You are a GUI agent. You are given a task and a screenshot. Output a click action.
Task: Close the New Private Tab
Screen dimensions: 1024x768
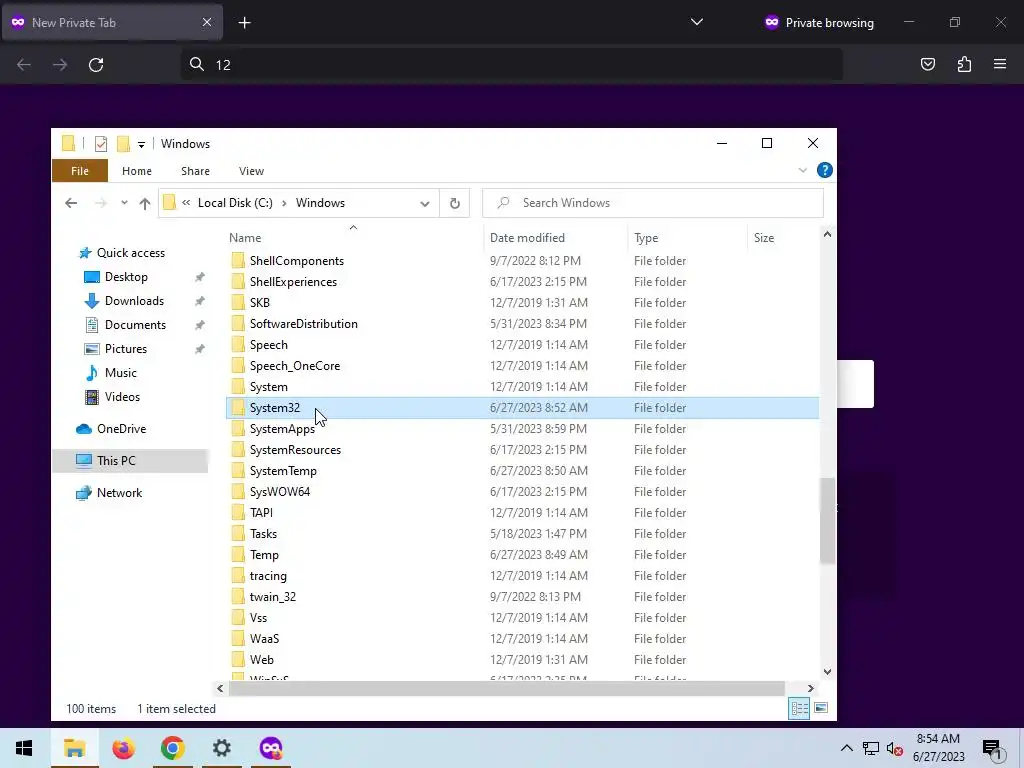coord(206,22)
